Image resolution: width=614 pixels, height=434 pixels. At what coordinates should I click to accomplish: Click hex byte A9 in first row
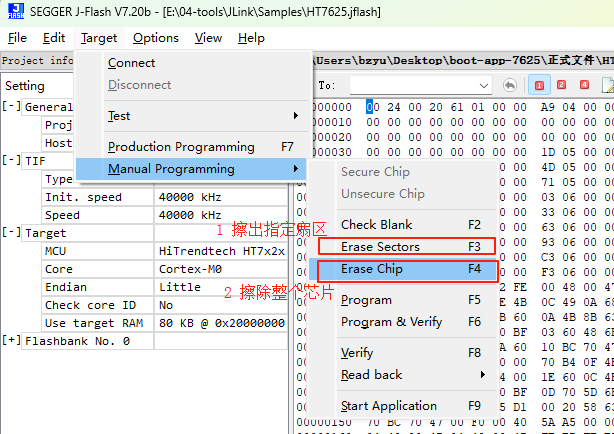tap(547, 107)
